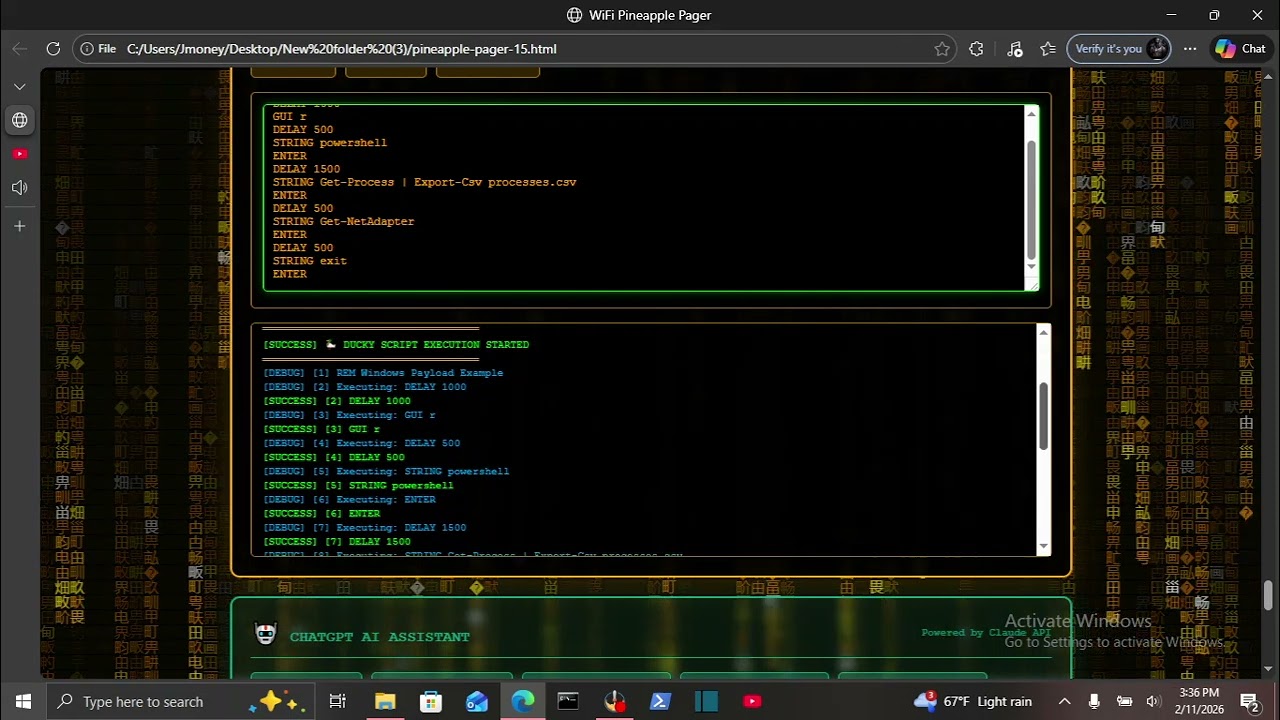The width and height of the screenshot is (1280, 720).
Task: Open PowerShell from the taskbar
Action: pos(660,701)
